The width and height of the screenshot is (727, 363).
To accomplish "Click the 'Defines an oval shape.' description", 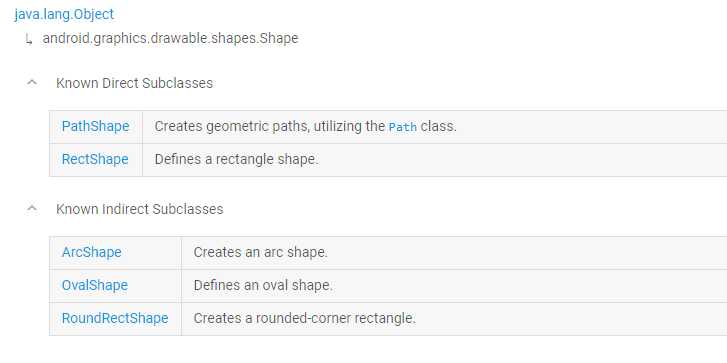I will pos(263,285).
